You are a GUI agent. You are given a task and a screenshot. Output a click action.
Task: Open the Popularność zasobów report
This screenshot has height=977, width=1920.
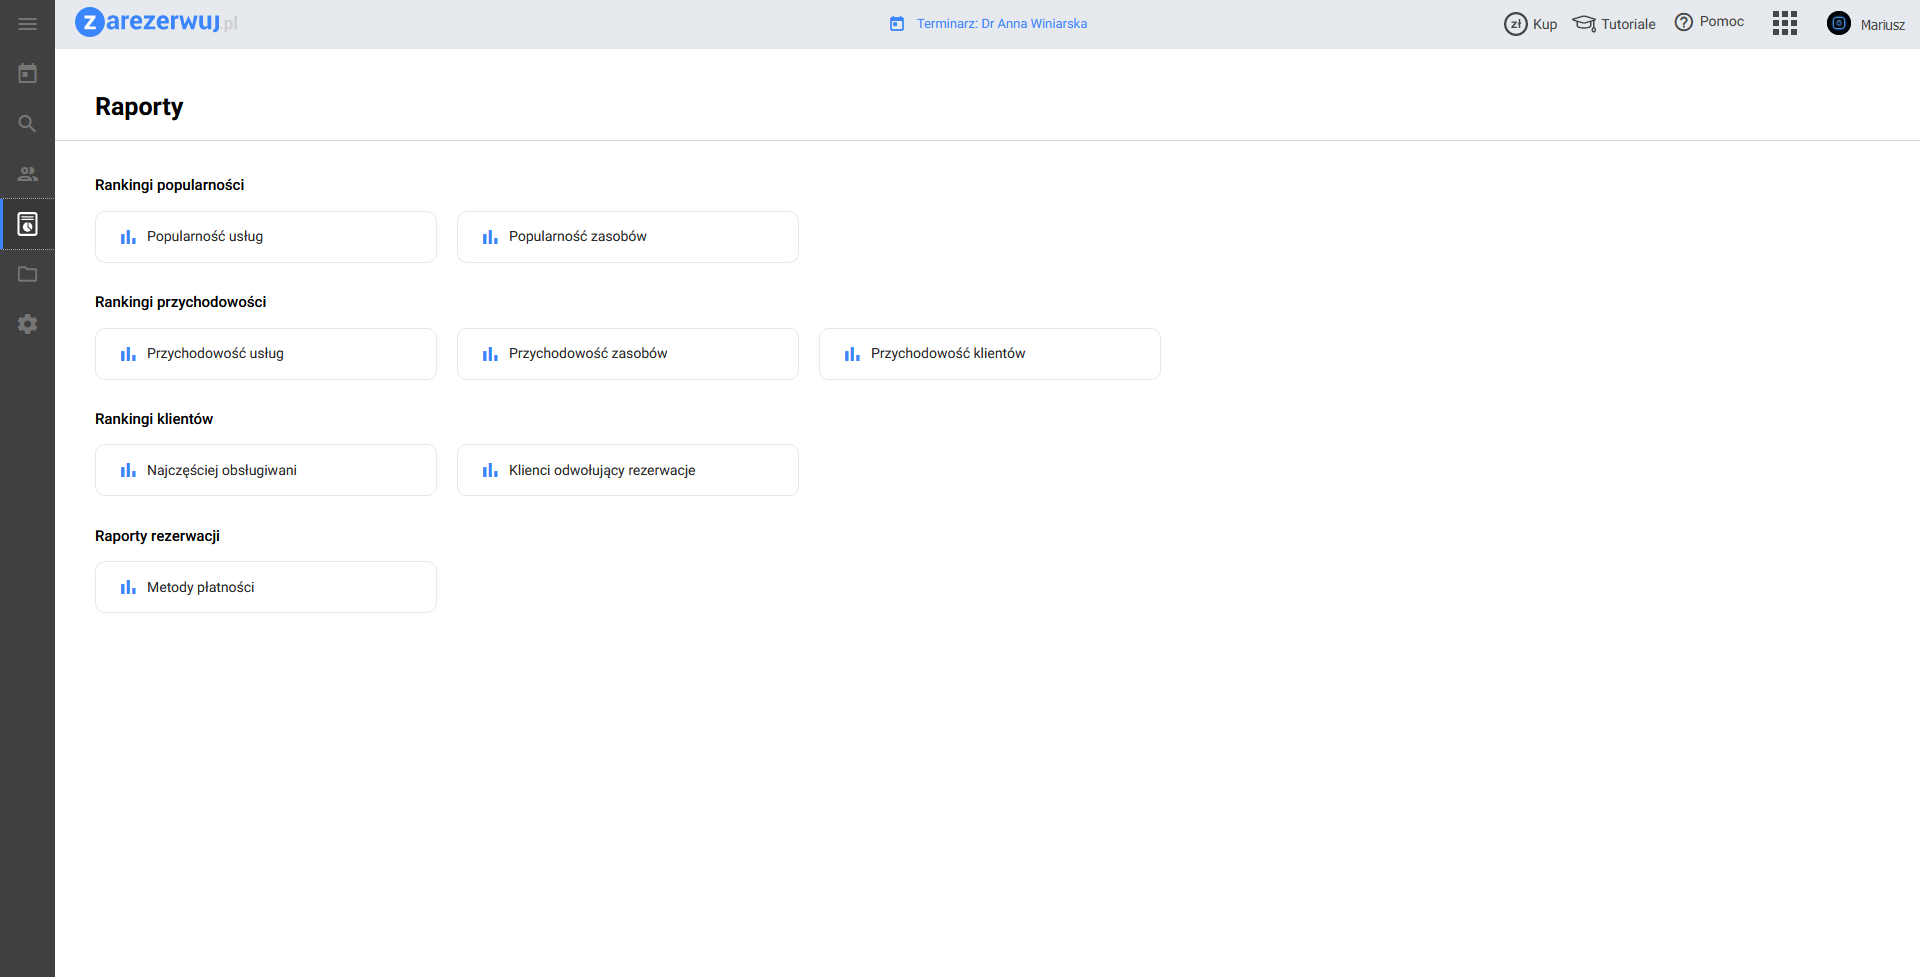point(628,237)
